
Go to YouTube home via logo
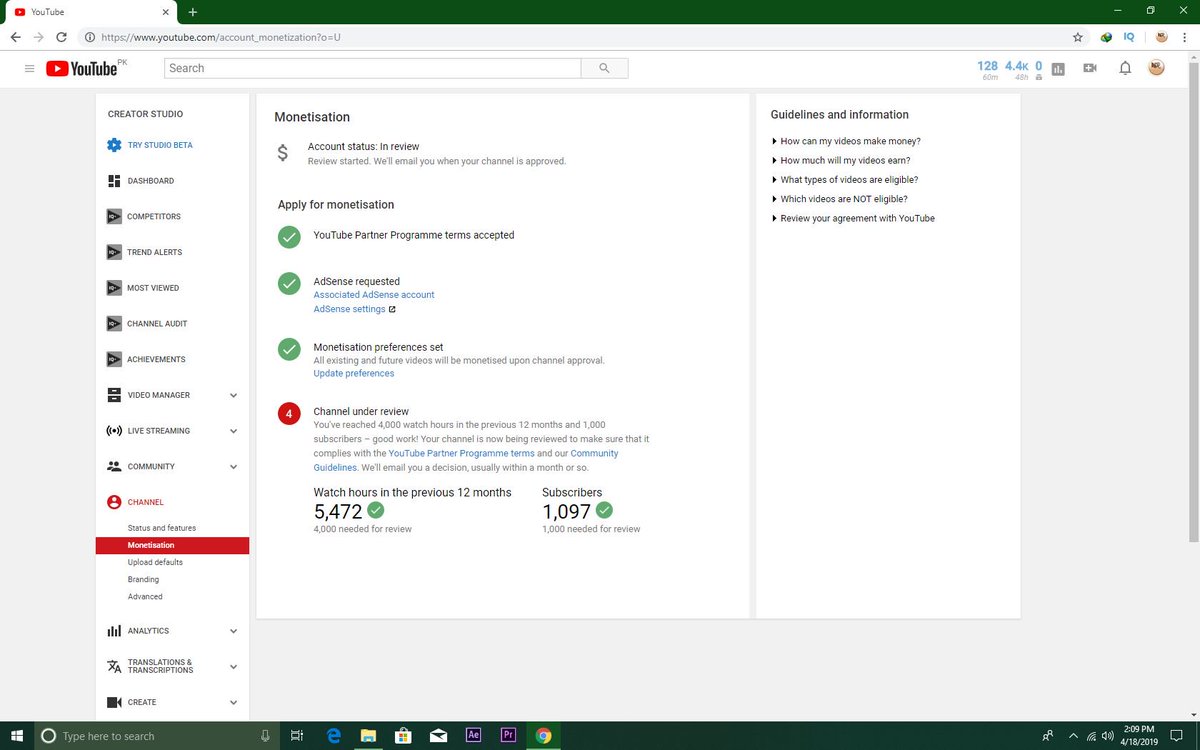click(x=81, y=68)
